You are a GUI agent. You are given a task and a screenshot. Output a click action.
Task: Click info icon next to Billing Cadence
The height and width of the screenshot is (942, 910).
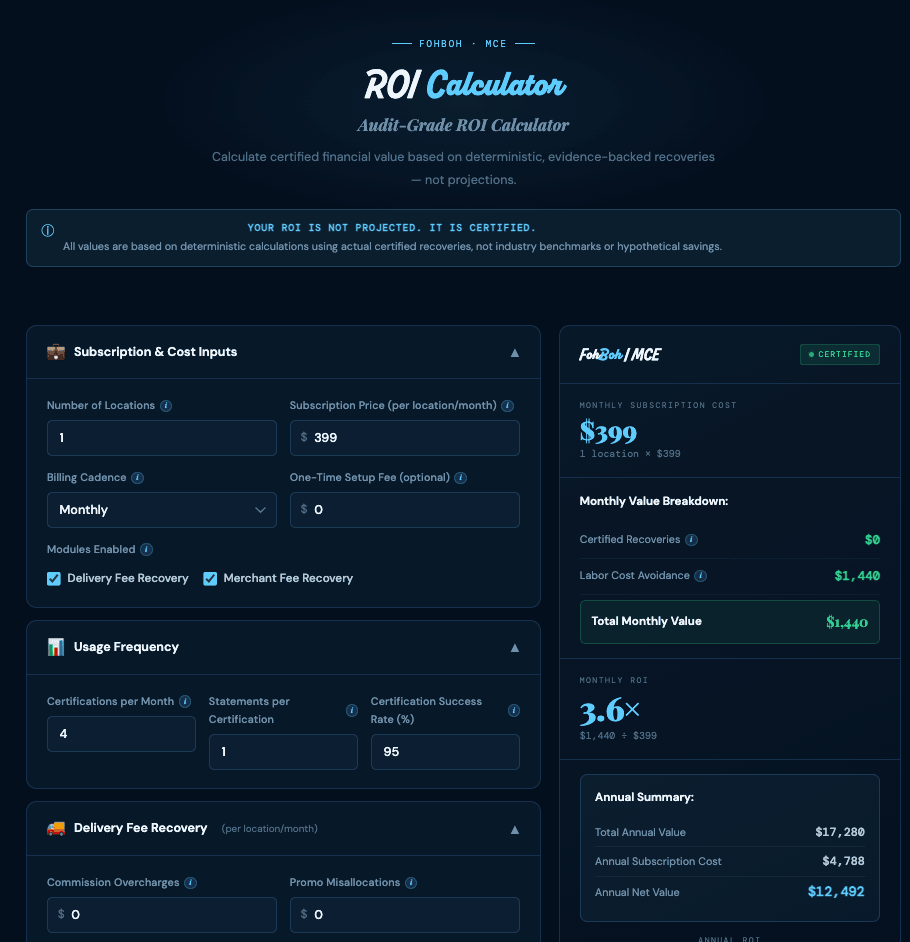[x=138, y=478]
